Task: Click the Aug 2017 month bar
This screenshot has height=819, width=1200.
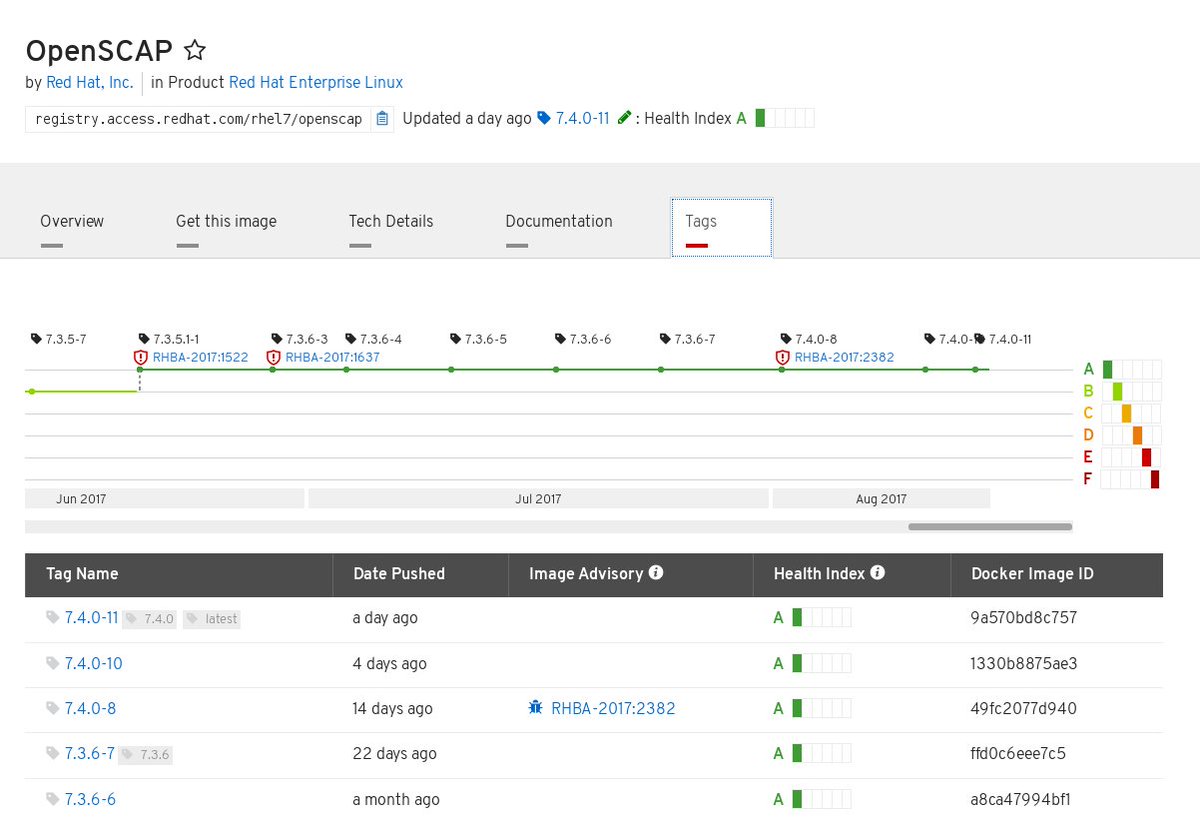Action: tap(881, 498)
